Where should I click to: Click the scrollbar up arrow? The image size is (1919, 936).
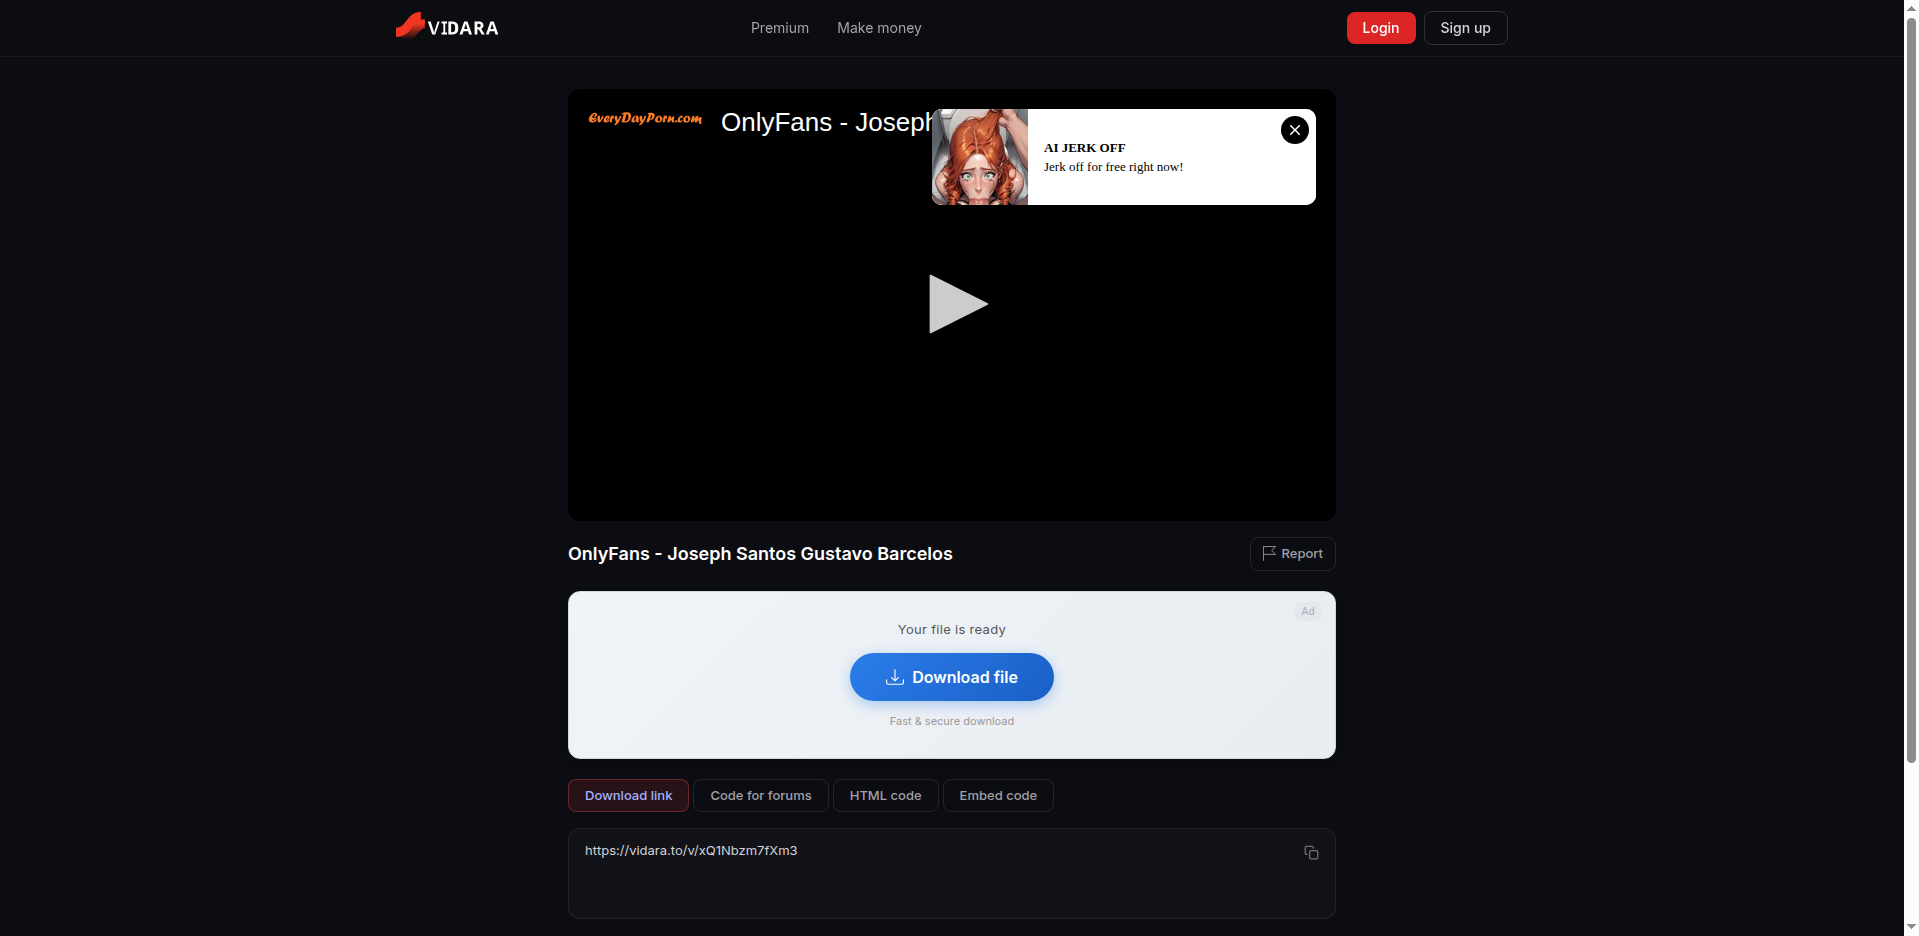1911,8
